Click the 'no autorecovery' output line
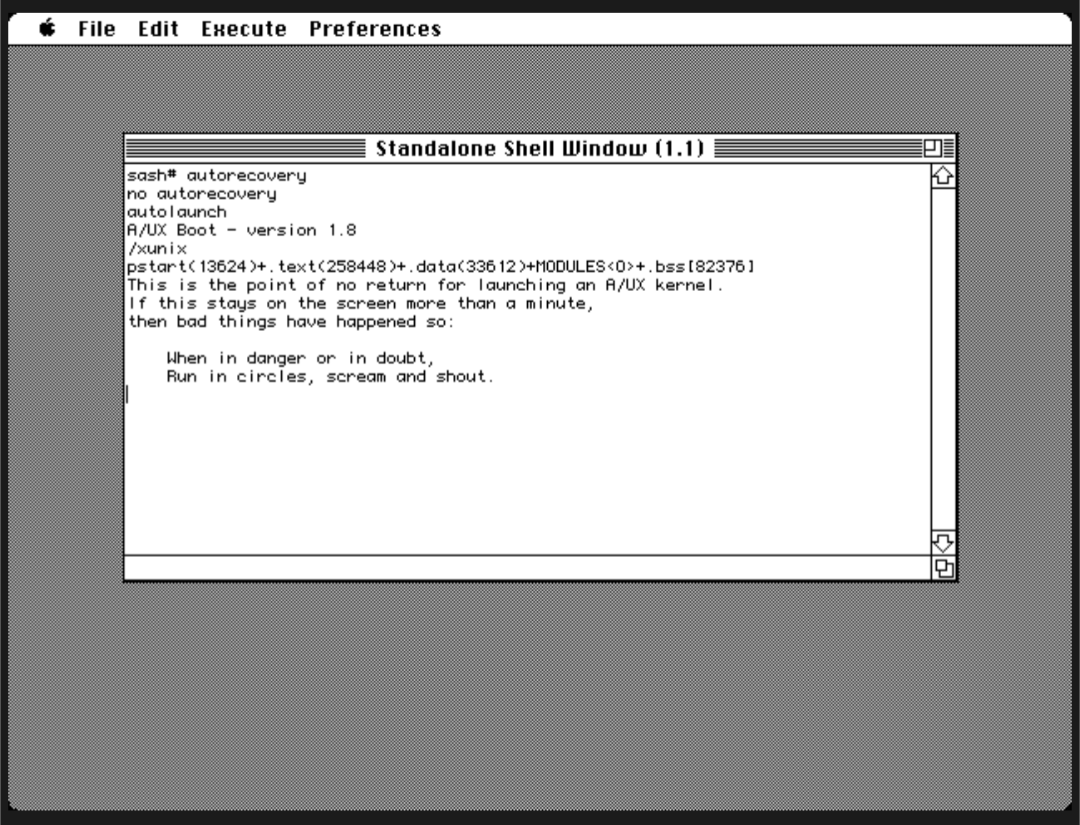 coord(202,194)
